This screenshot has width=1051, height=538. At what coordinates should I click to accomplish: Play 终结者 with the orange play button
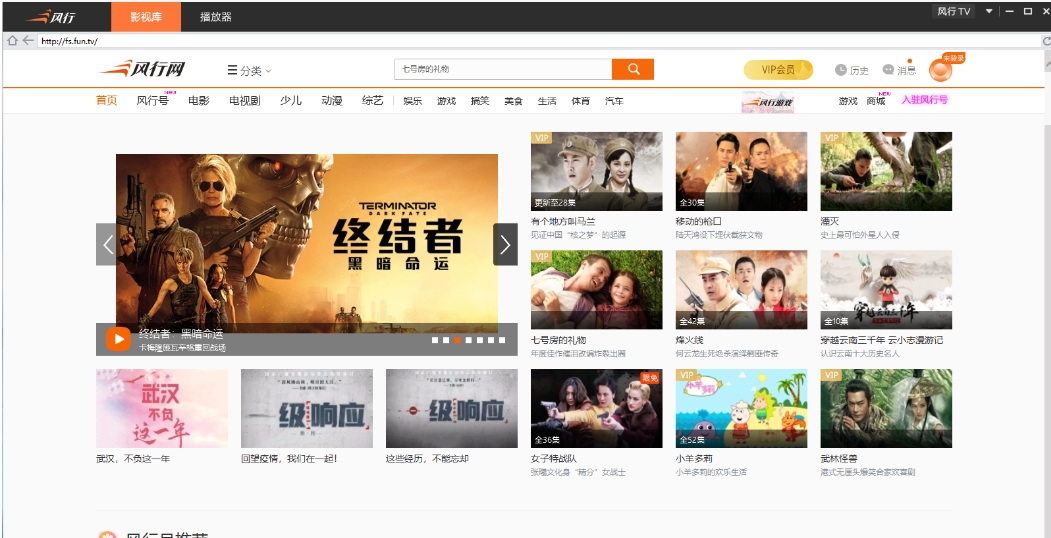(x=119, y=339)
